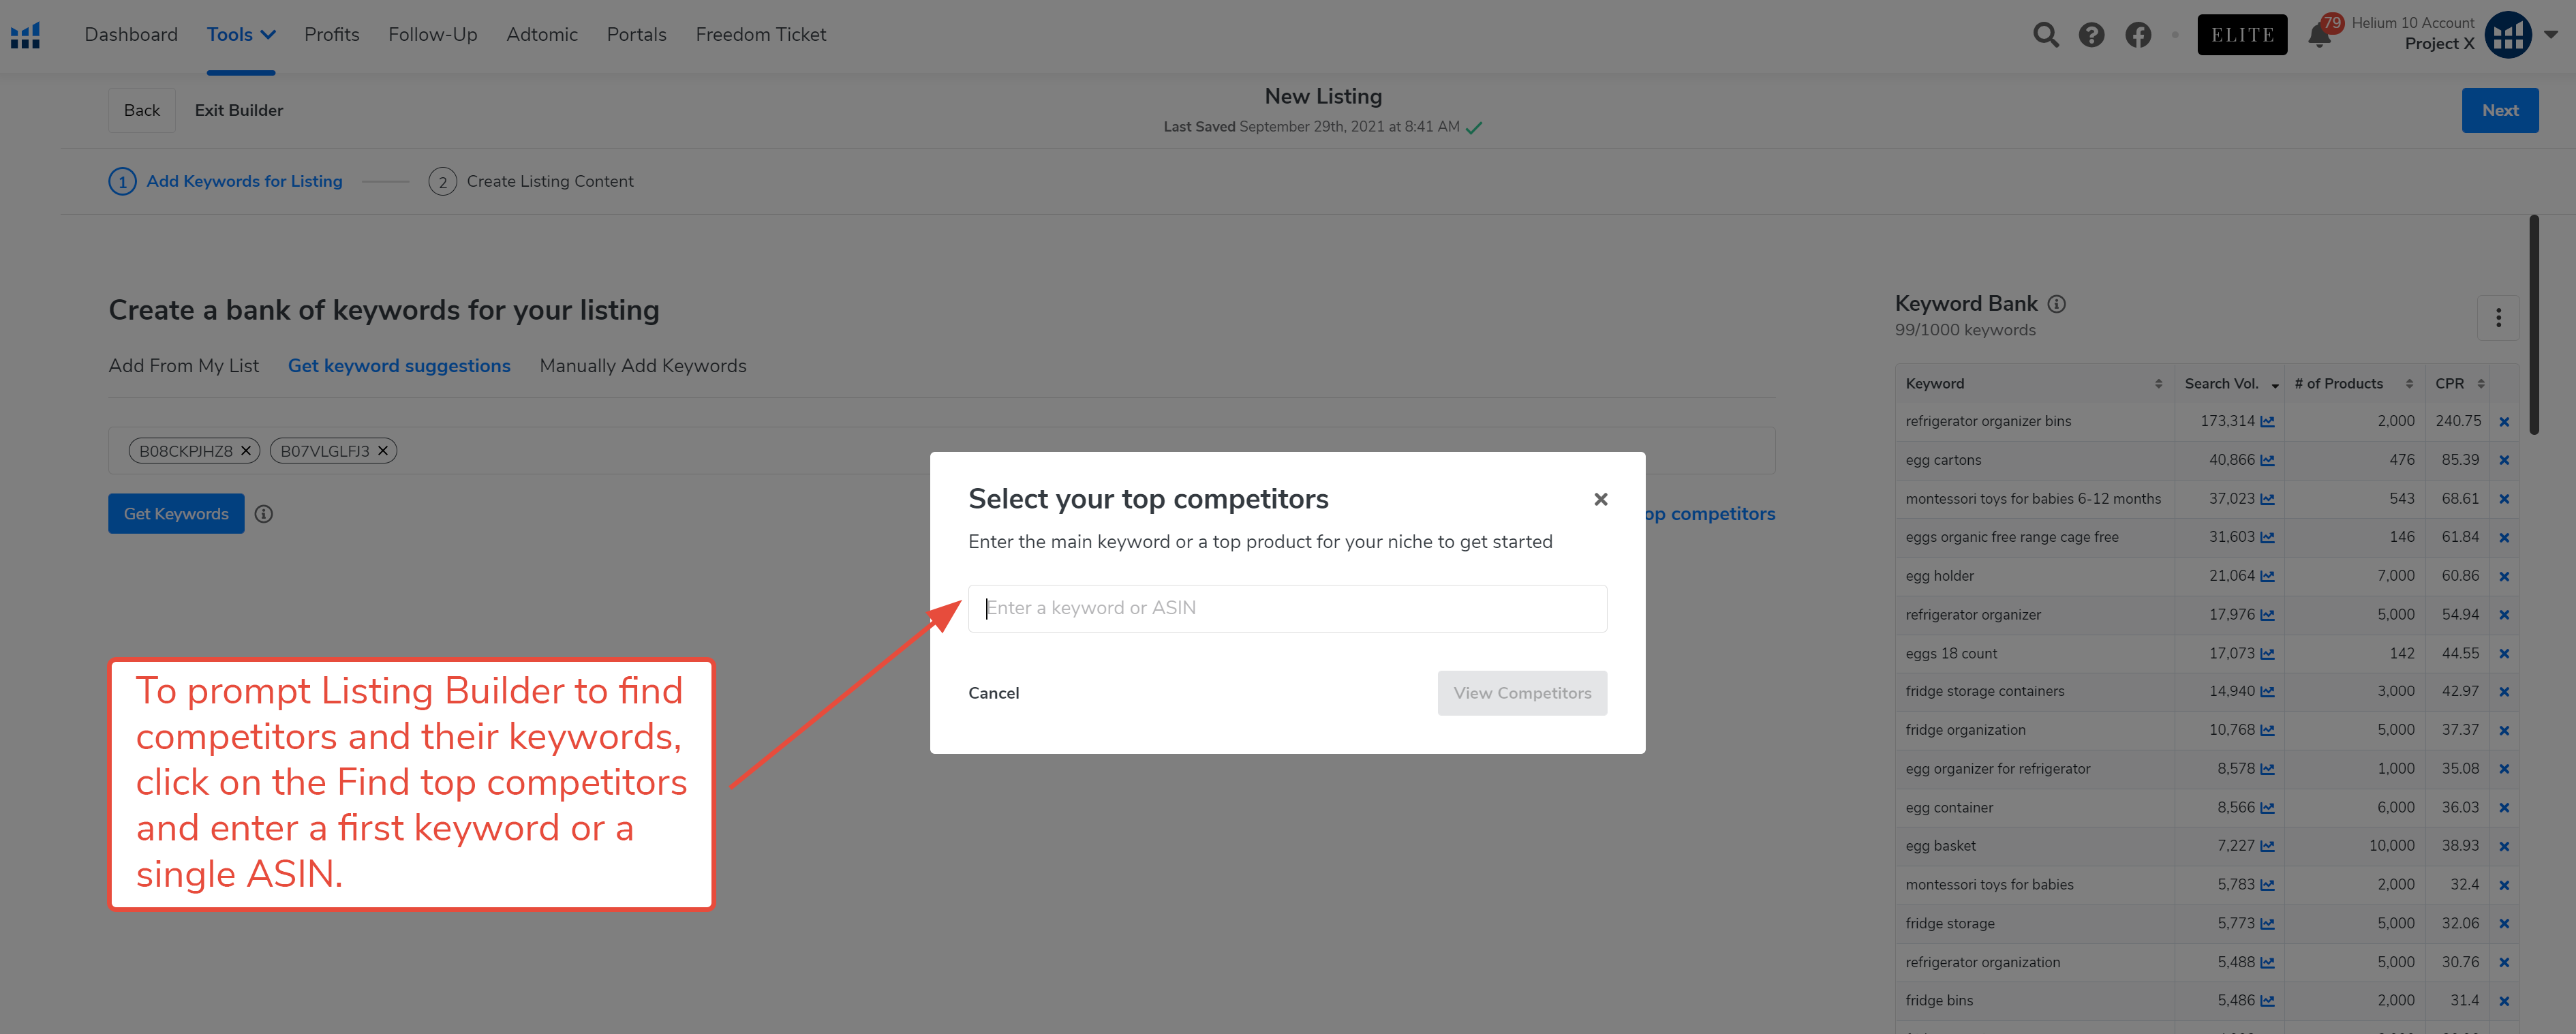This screenshot has height=1034, width=2576.
Task: Click the Search Volume column sort arrow
Action: 2275,386
